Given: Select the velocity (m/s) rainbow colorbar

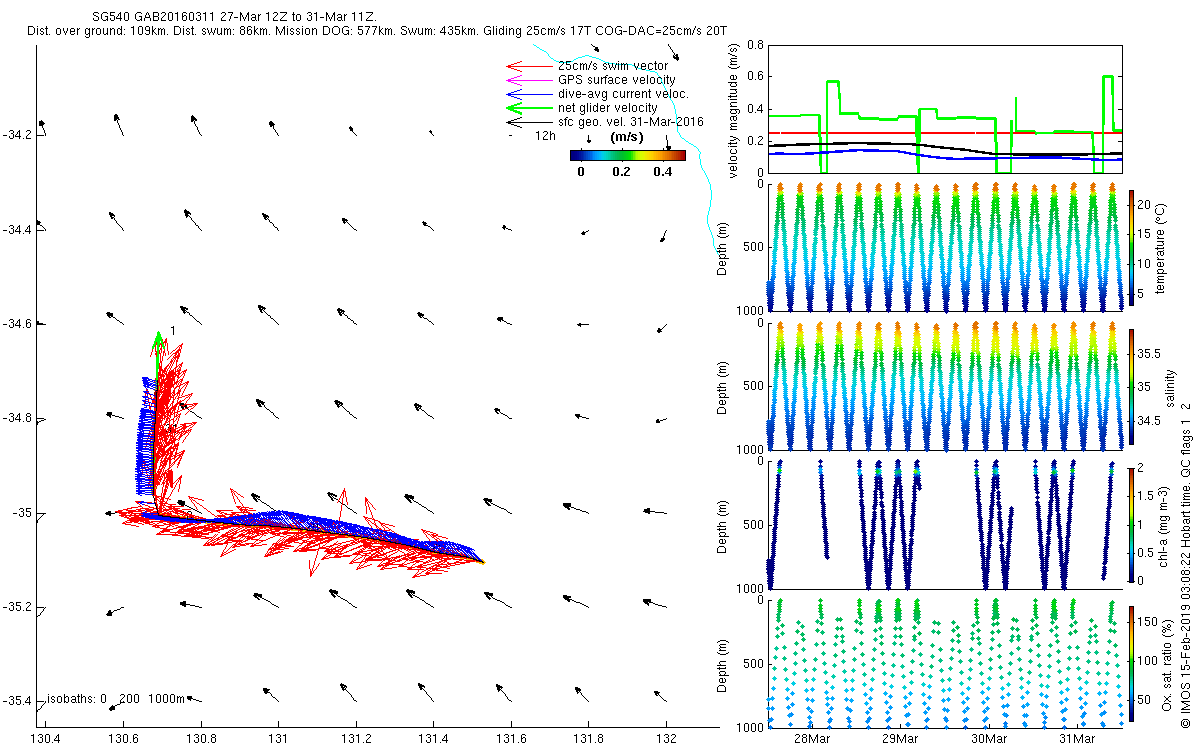Looking at the screenshot, I should [x=628, y=155].
